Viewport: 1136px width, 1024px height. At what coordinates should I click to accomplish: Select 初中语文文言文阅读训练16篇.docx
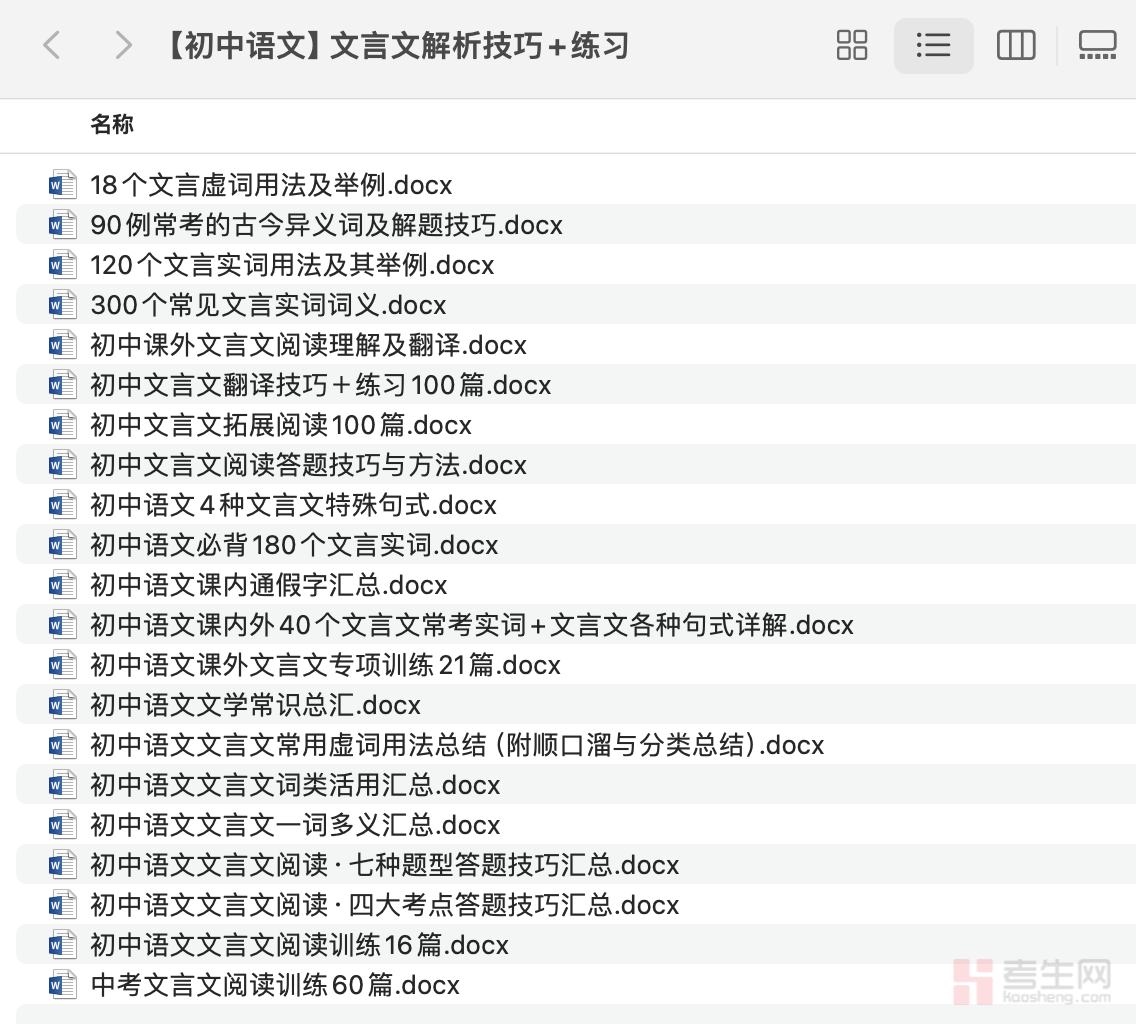pyautogui.click(x=299, y=945)
